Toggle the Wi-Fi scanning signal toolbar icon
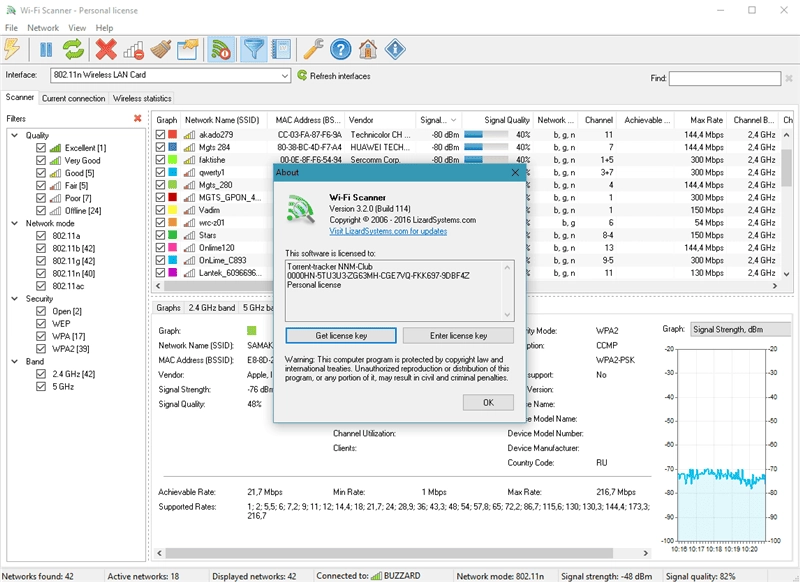This screenshot has height=582, width=800. point(221,49)
